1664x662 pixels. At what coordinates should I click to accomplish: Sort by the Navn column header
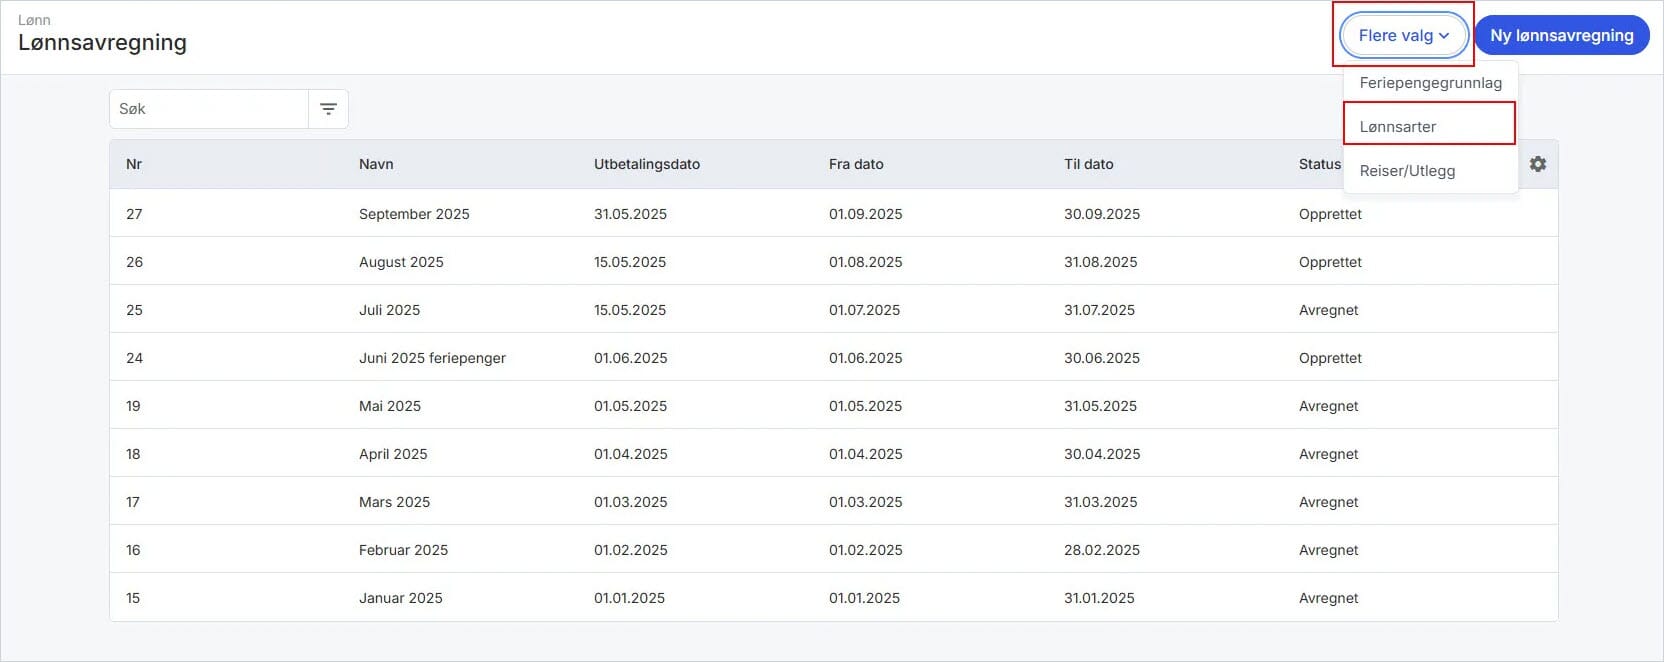coord(376,164)
